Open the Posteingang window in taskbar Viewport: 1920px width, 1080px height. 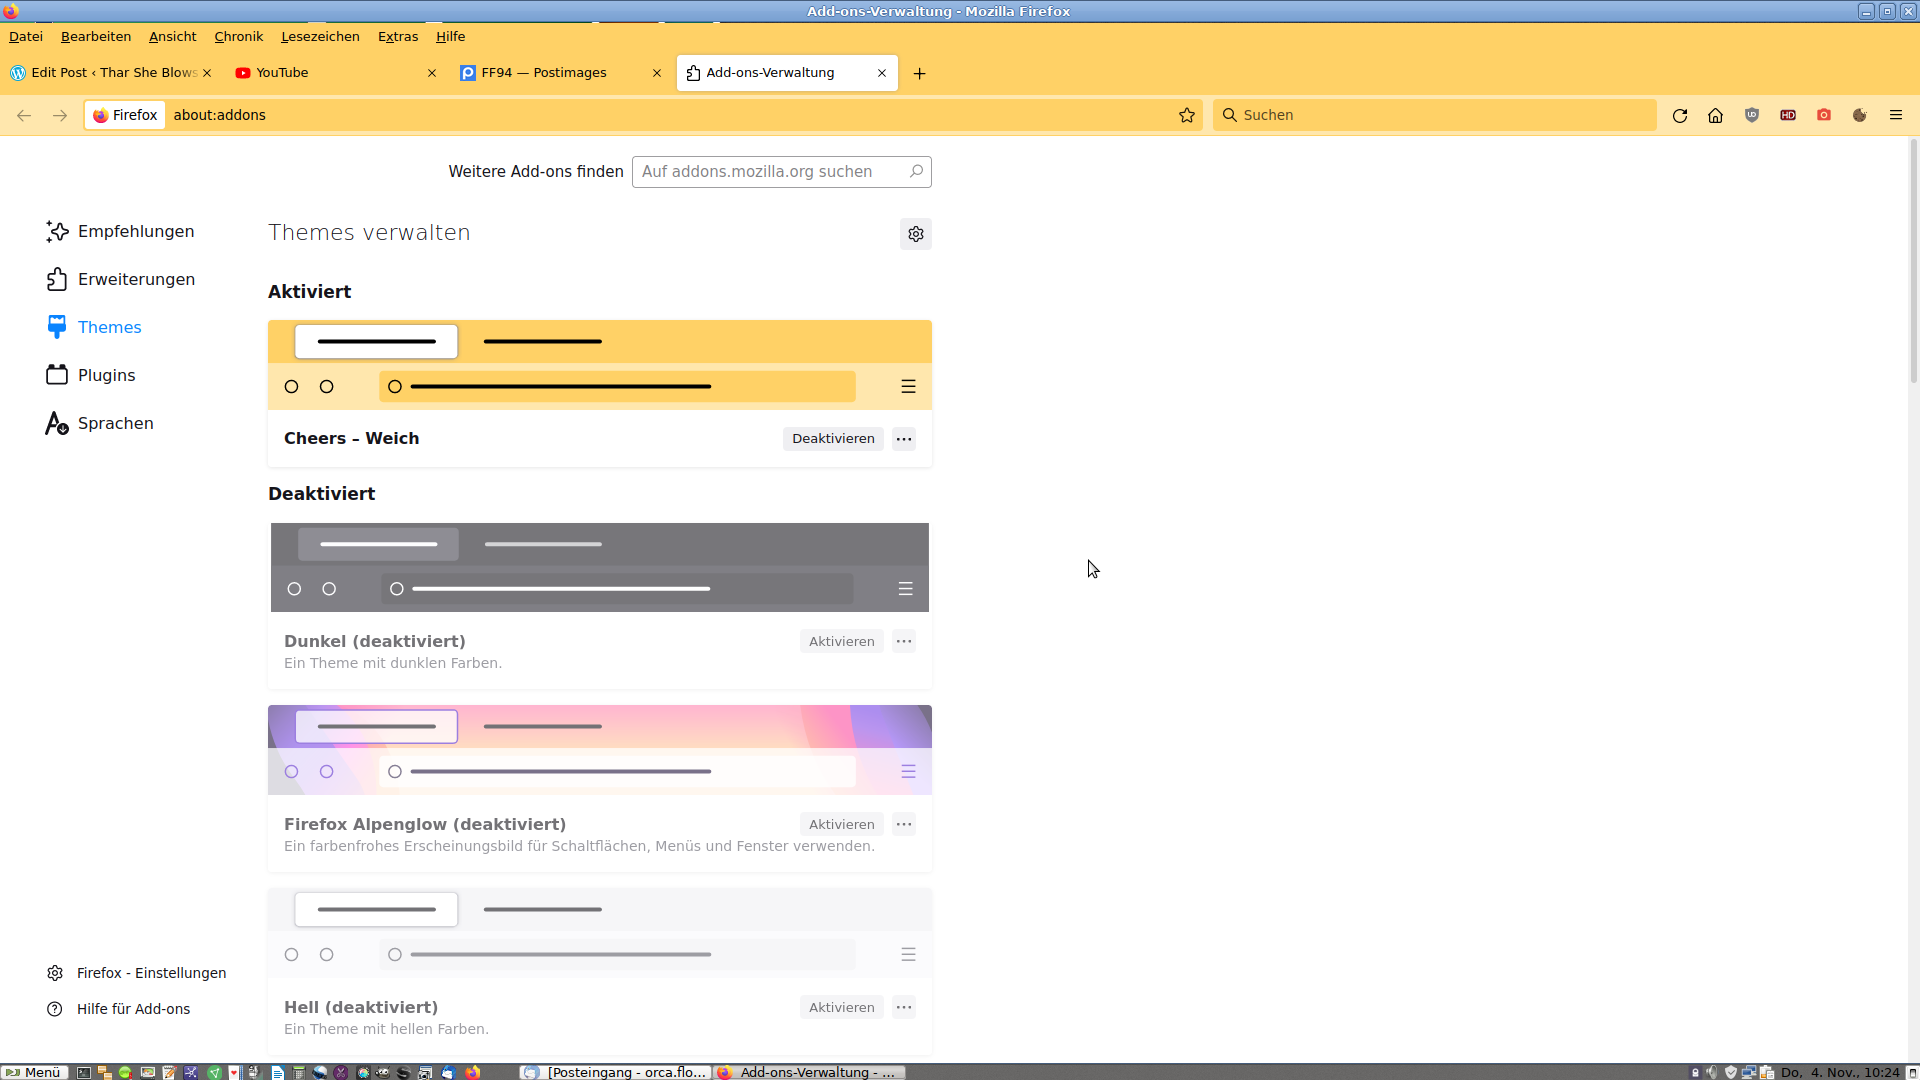click(x=615, y=1072)
